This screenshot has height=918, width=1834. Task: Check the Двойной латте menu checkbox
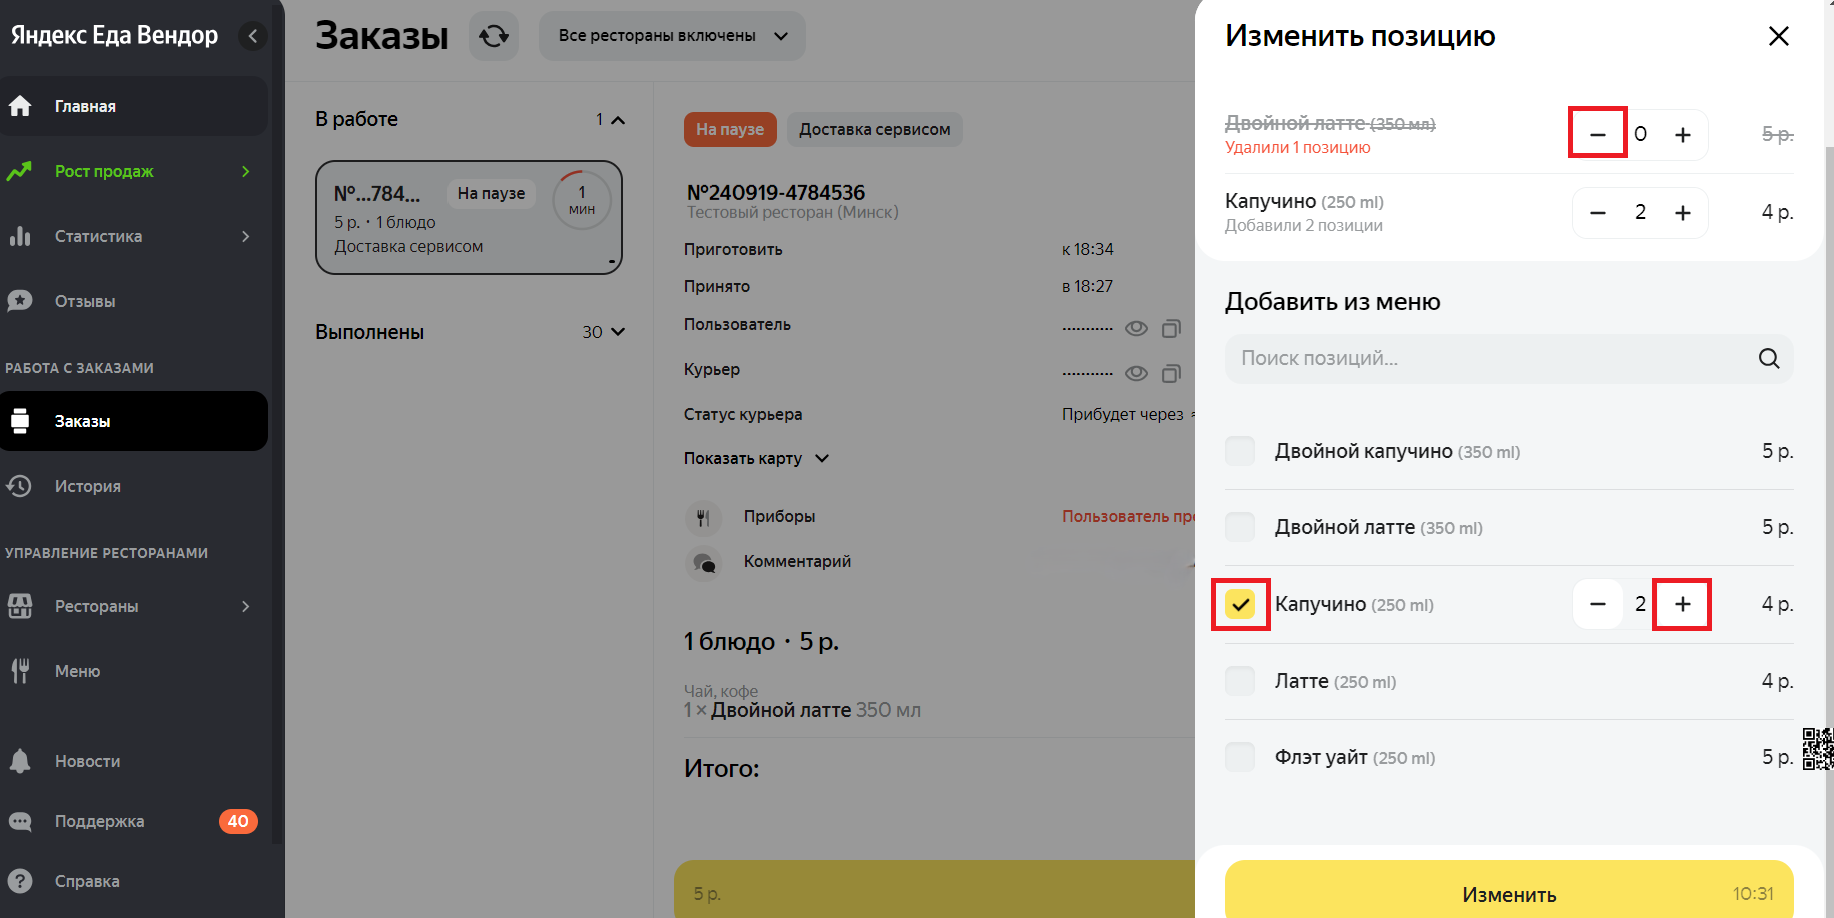(x=1240, y=527)
